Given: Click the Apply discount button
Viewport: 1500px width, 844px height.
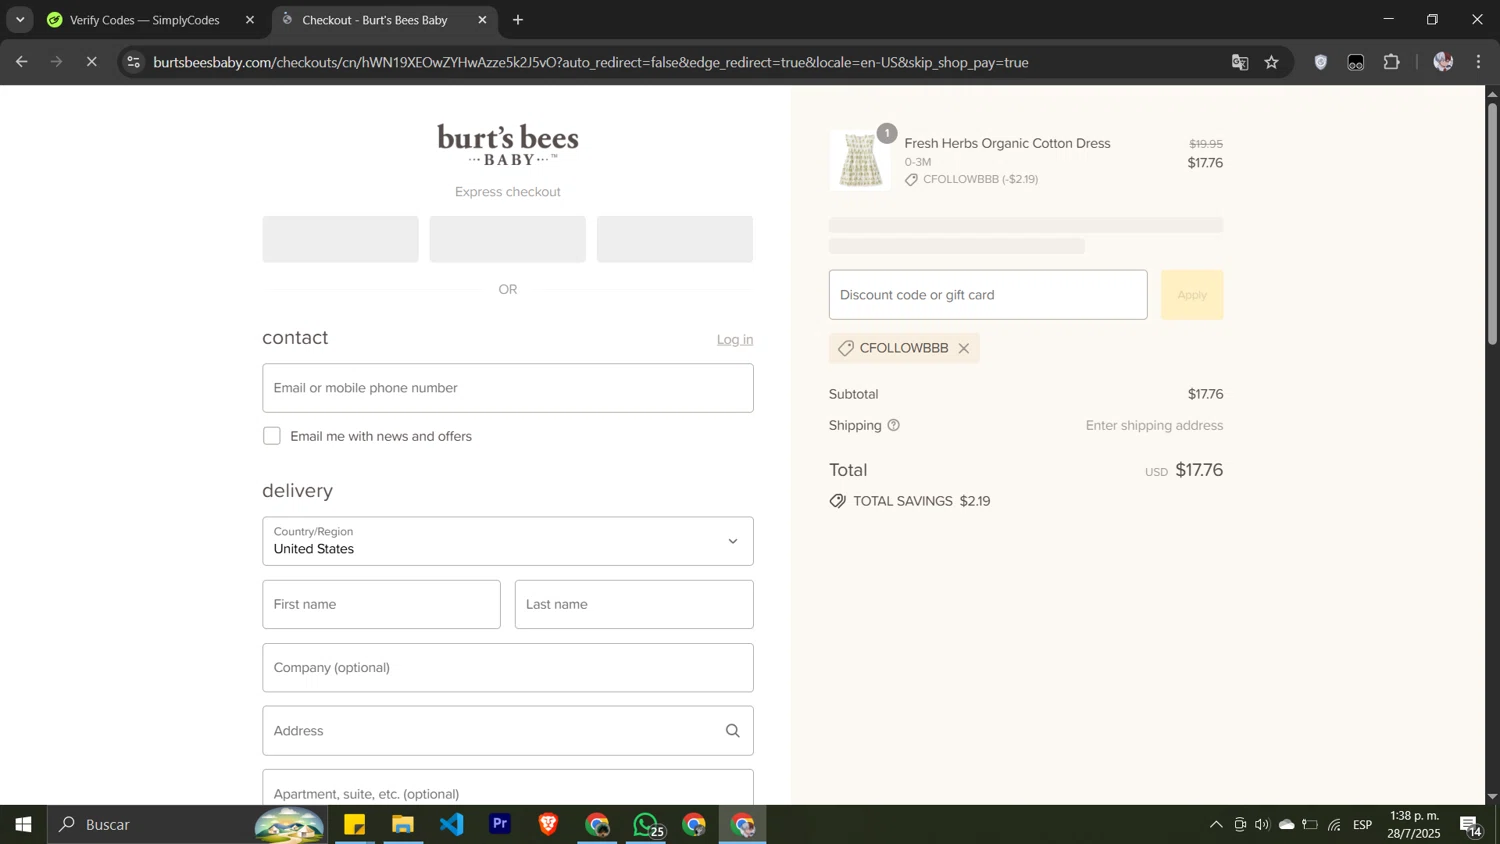Looking at the screenshot, I should point(1192,295).
